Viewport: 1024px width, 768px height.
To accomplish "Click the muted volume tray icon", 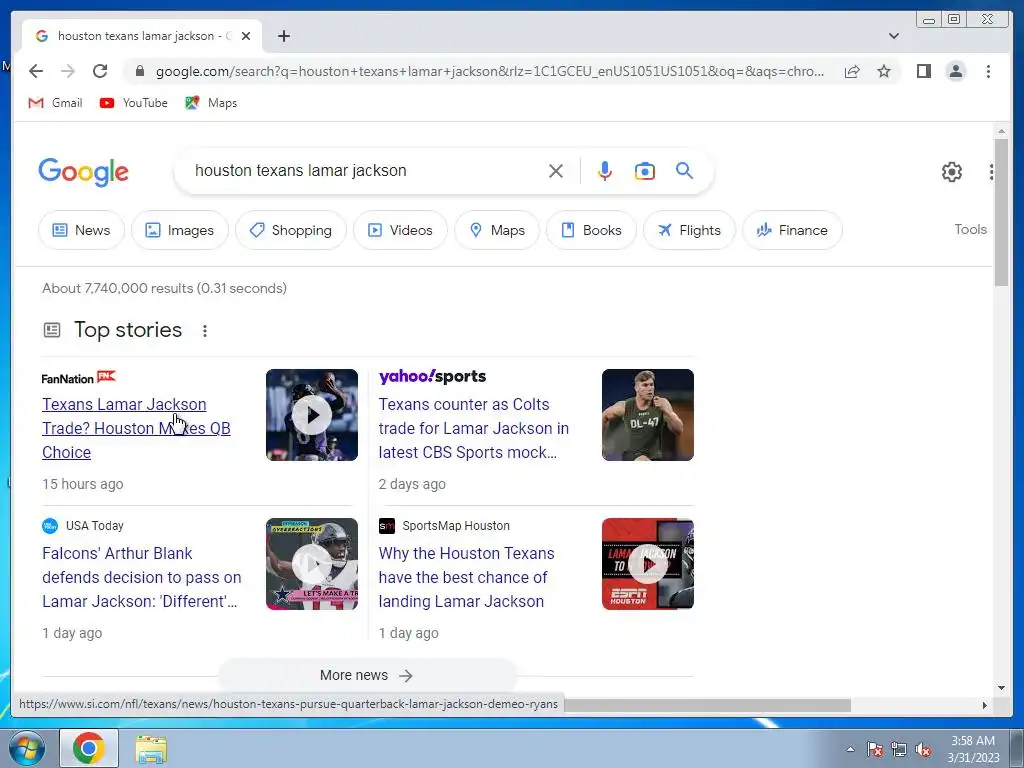I will pyautogui.click(x=923, y=749).
